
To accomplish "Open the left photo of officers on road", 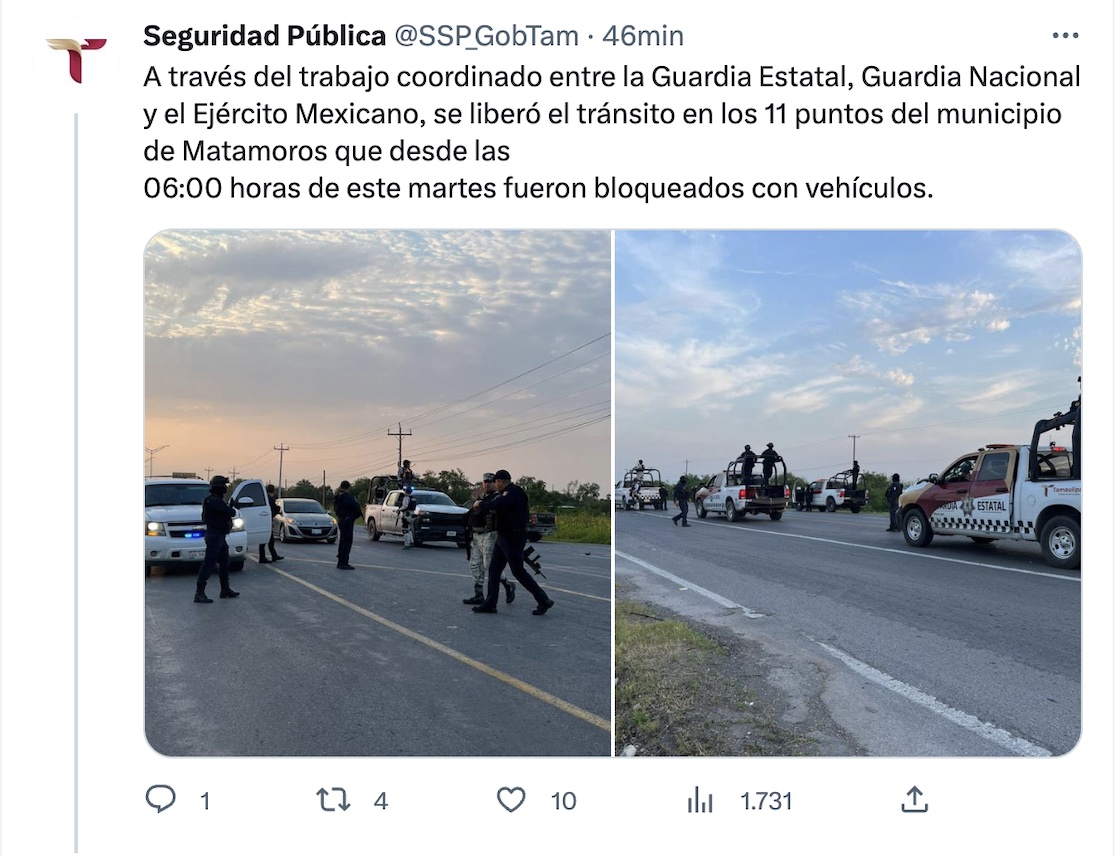I will [378, 492].
